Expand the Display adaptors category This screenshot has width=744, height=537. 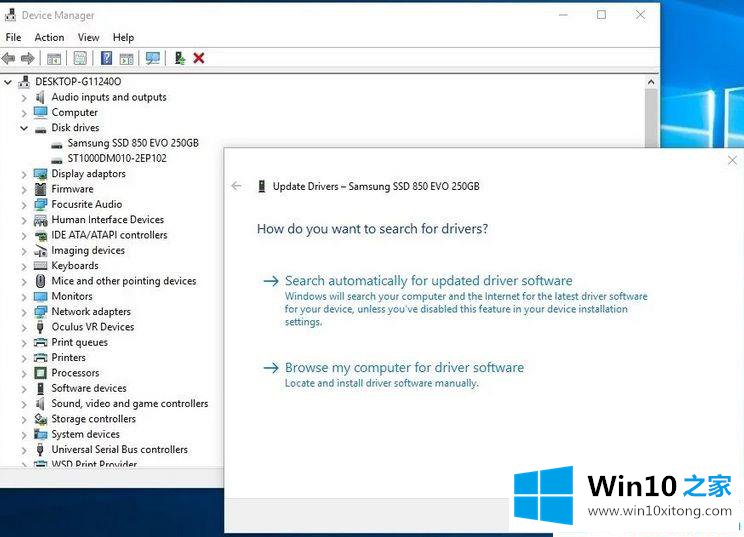(x=24, y=174)
